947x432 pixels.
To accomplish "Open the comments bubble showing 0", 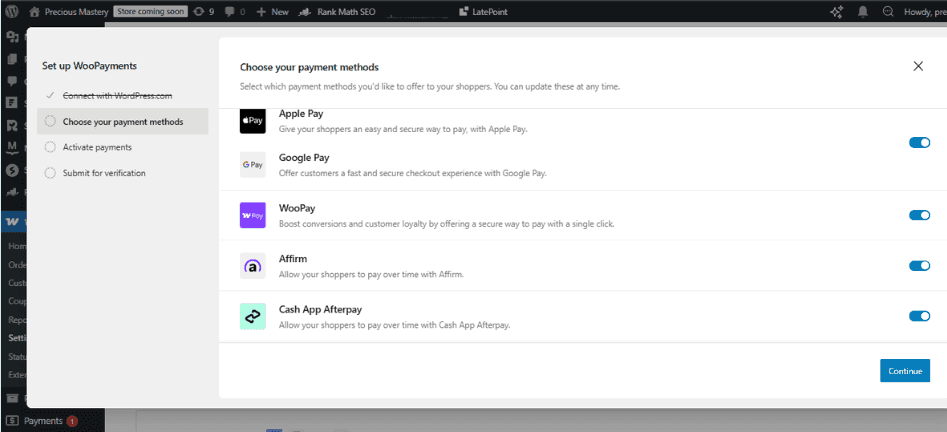I will [235, 11].
